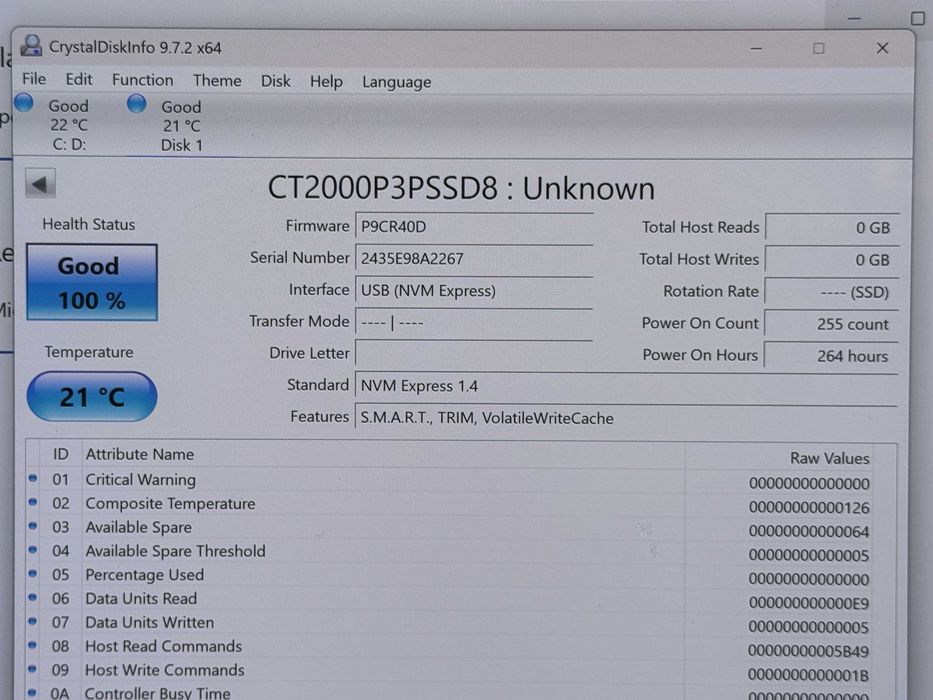The image size is (933, 700).
Task: Click the Good 100 % health status button
Action: pyautogui.click(x=92, y=283)
